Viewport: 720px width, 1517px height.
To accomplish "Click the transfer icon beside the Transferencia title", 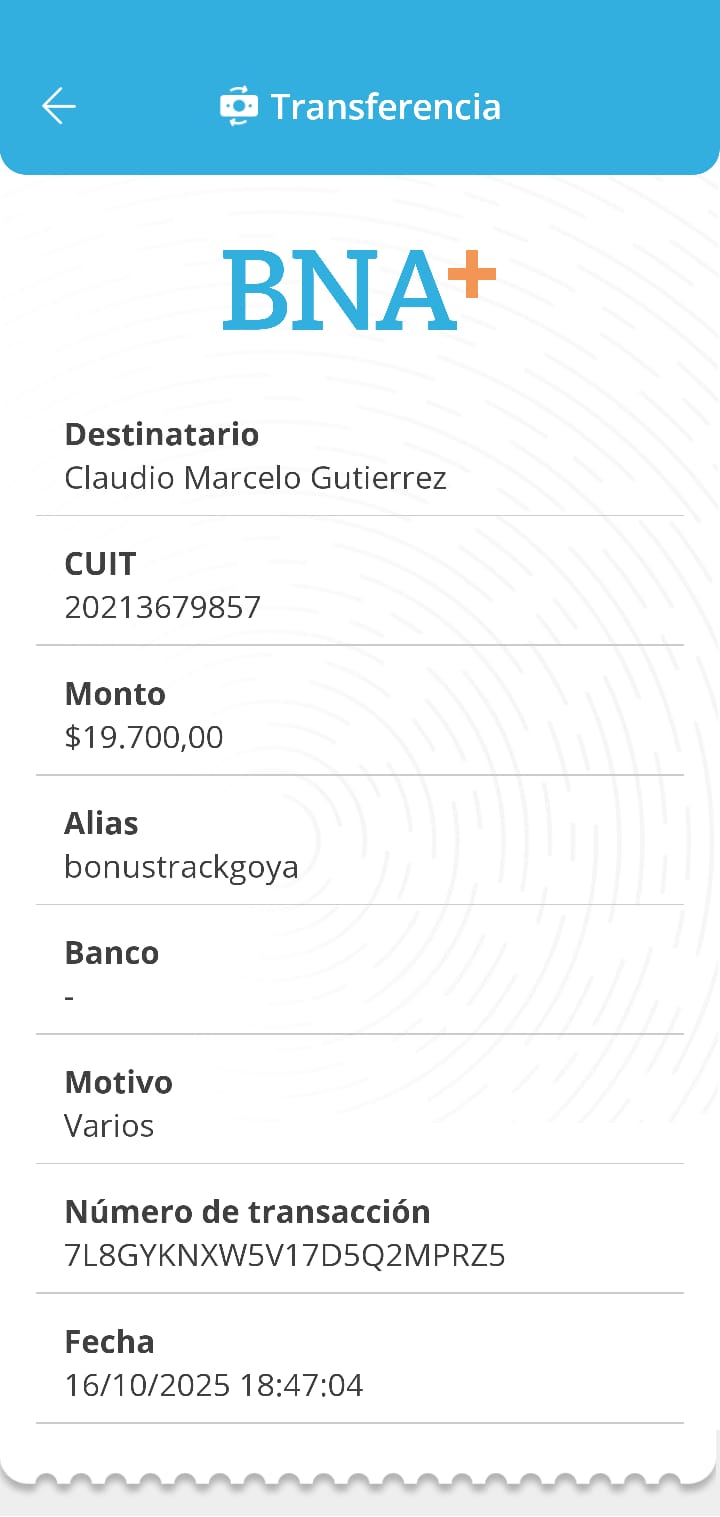I will coord(239,106).
